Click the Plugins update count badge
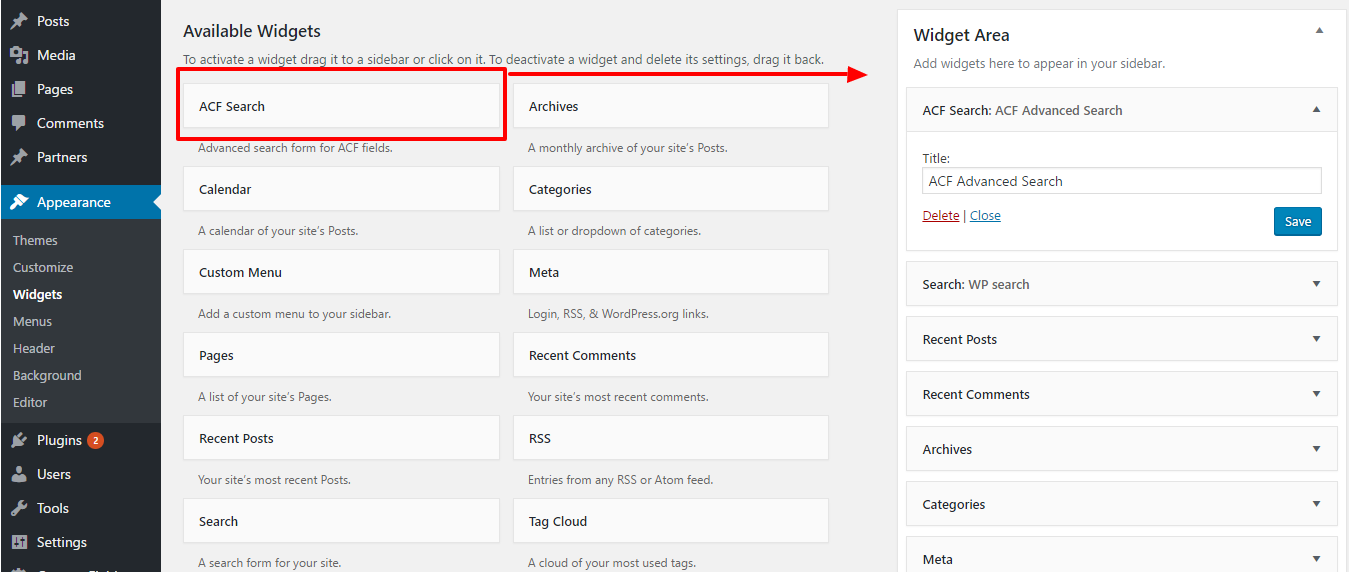 (95, 440)
